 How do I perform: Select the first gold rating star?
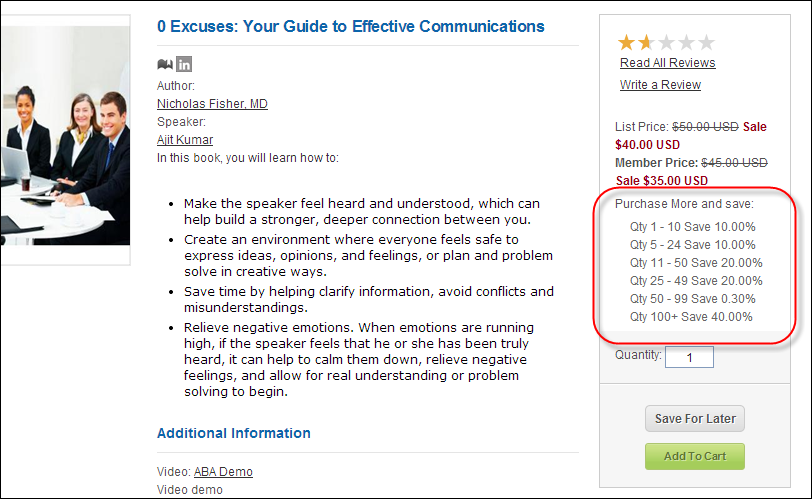tap(626, 42)
